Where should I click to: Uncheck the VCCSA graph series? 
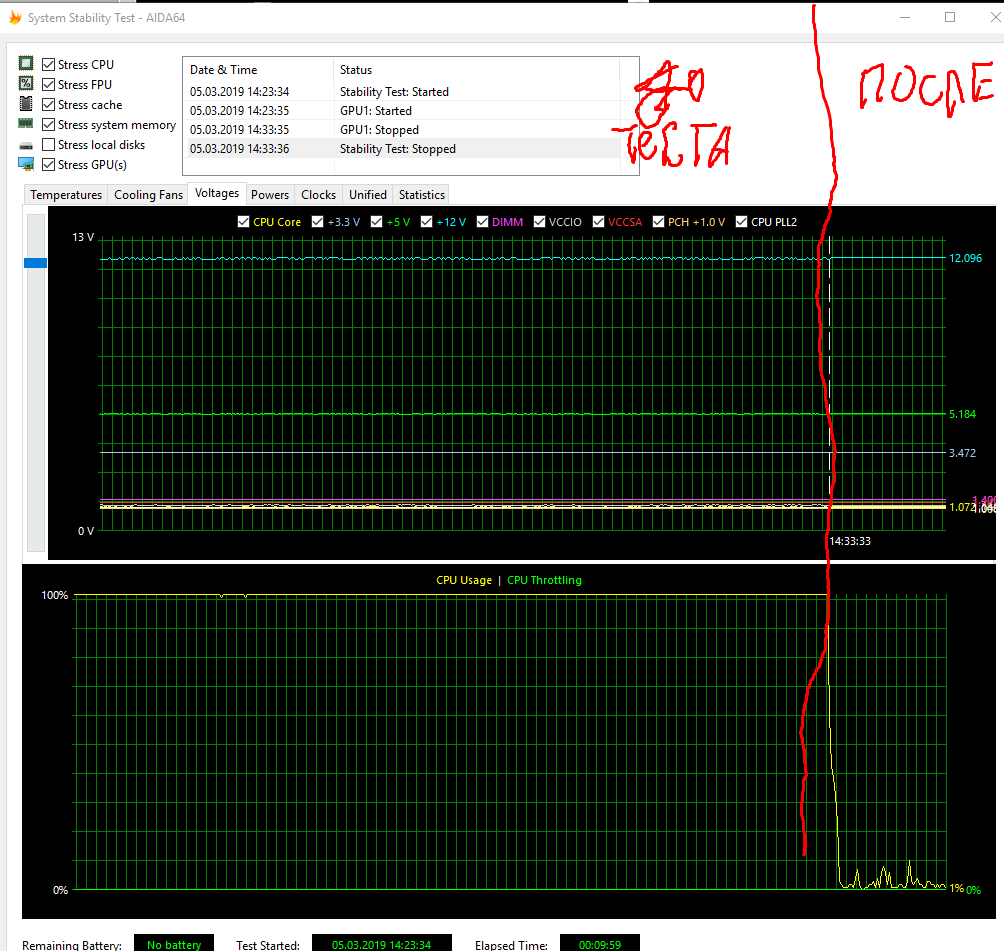(x=598, y=222)
